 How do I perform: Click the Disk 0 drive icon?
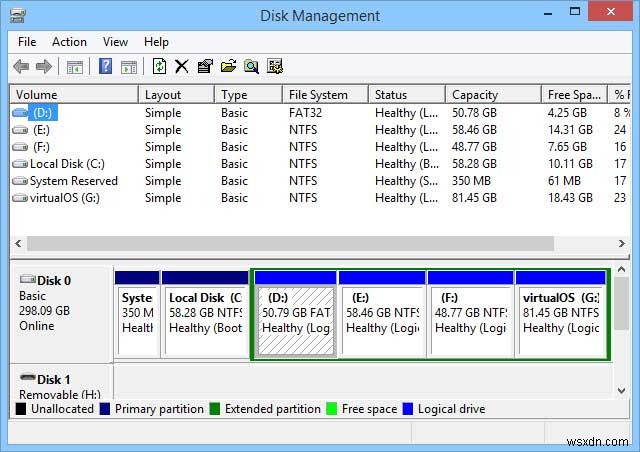(28, 279)
